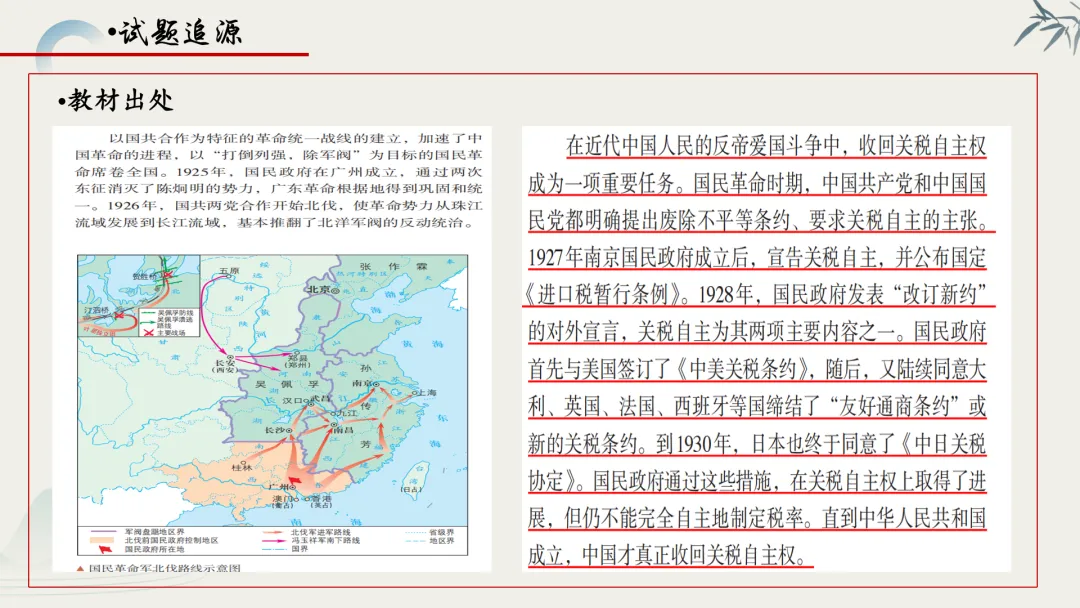This screenshot has width=1080, height=608.
Task: Click the slide title "试题追源"
Action: (x=180, y=32)
